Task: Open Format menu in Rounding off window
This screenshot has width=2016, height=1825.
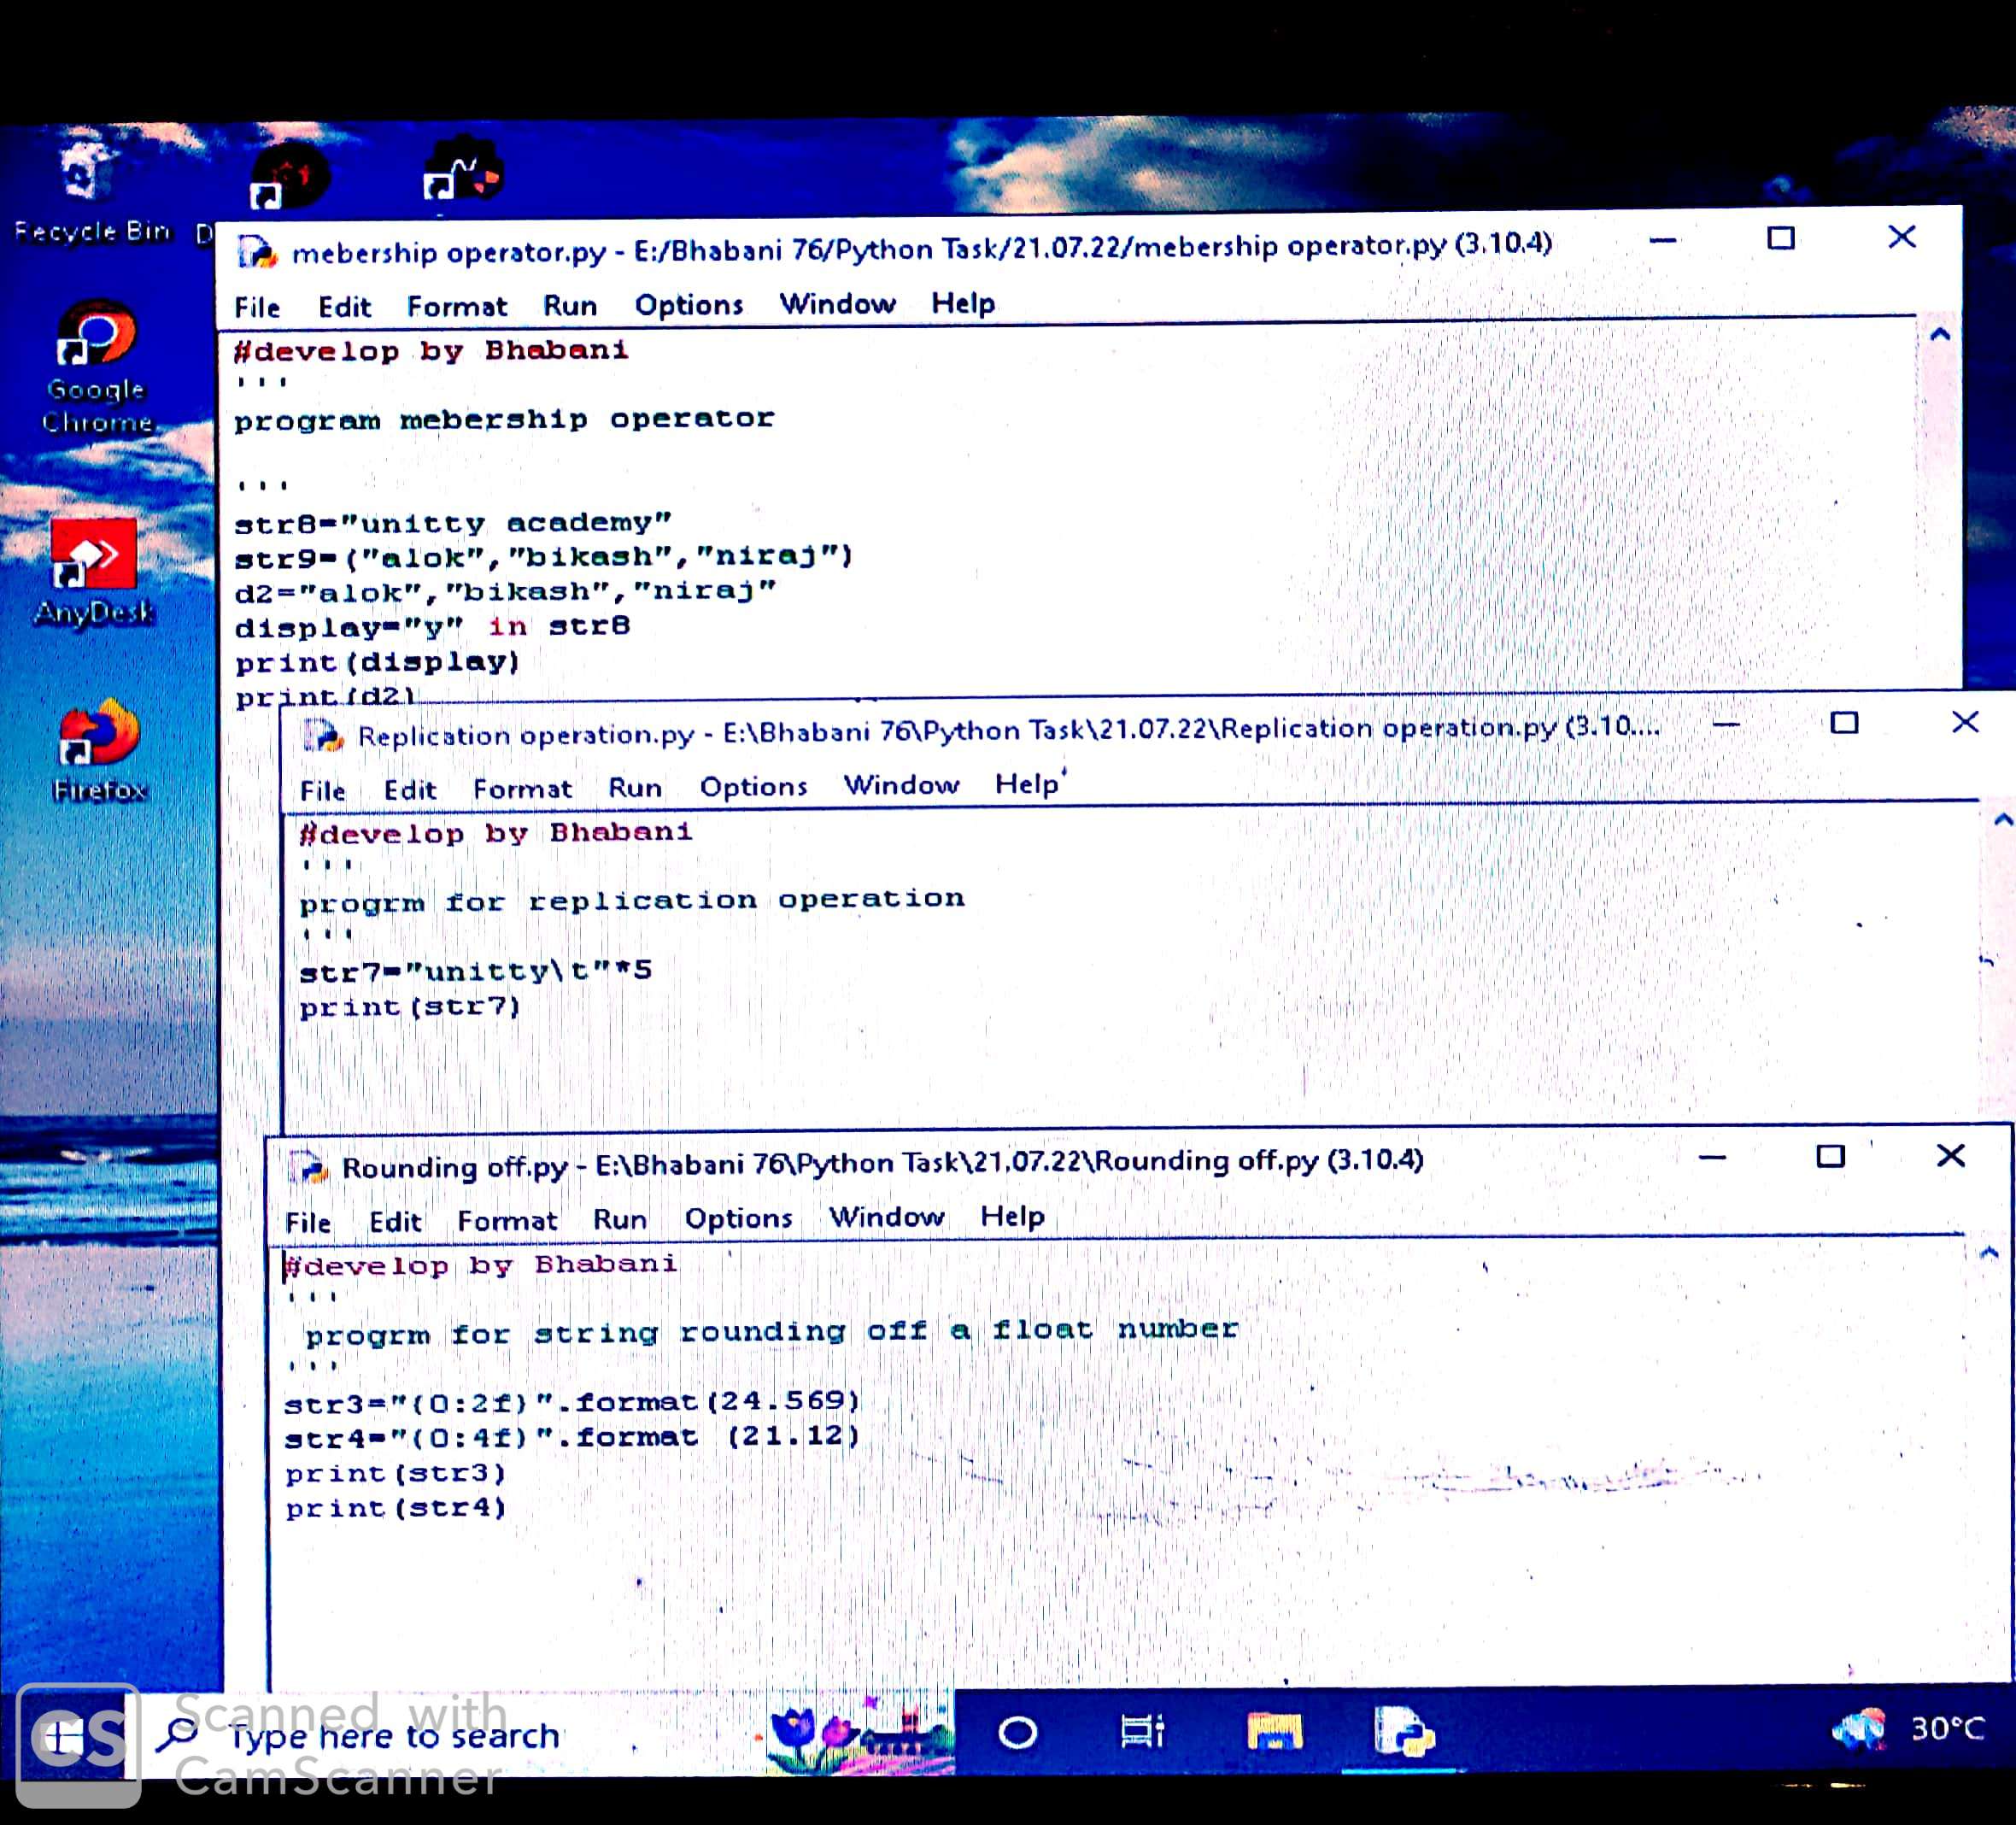Action: (x=506, y=1221)
